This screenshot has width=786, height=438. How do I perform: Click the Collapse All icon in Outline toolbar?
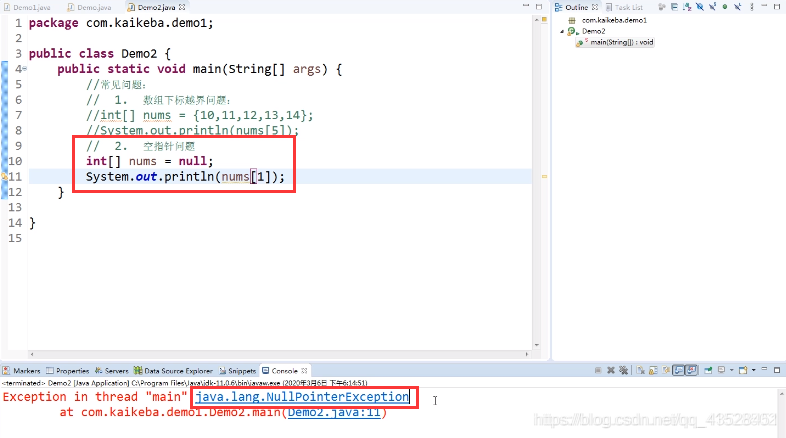click(674, 7)
